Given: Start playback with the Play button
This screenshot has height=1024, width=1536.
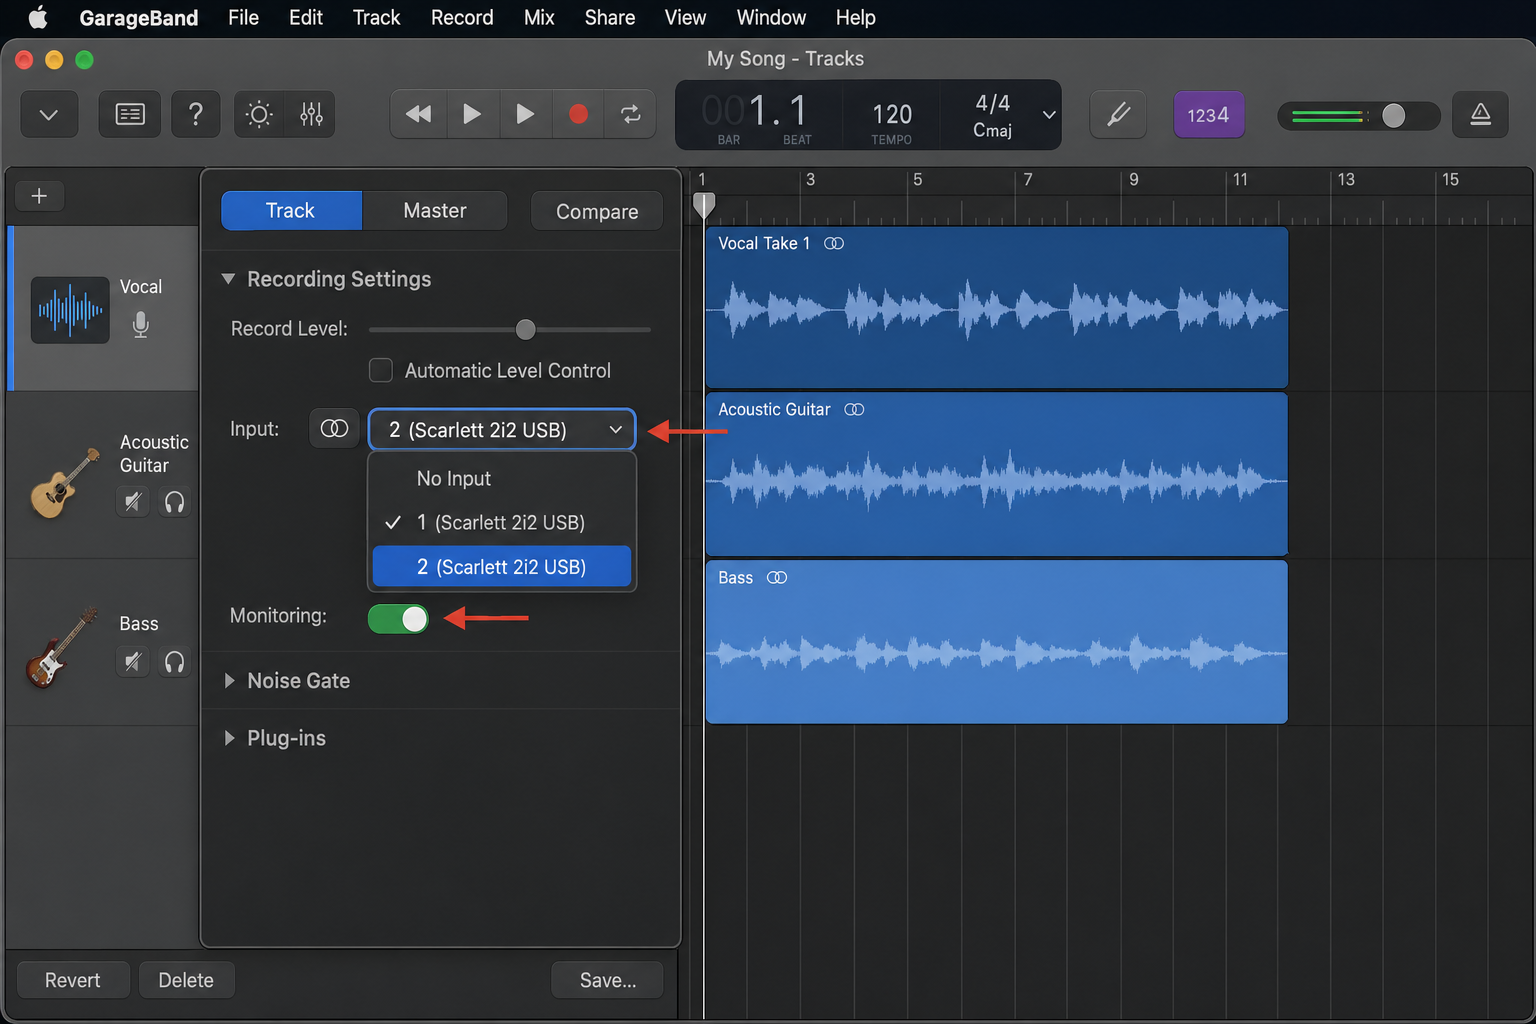Looking at the screenshot, I should [x=525, y=114].
